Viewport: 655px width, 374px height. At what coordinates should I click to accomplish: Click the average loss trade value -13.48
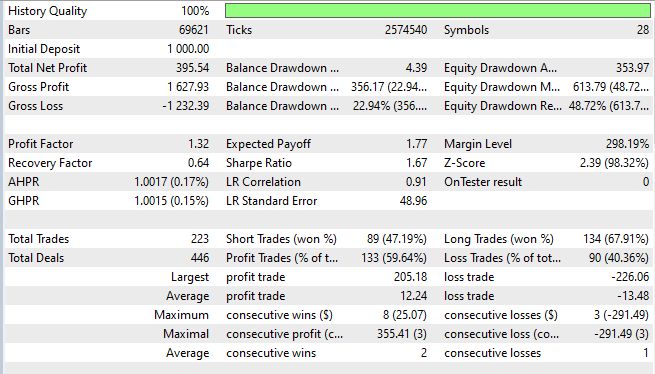[x=633, y=296]
